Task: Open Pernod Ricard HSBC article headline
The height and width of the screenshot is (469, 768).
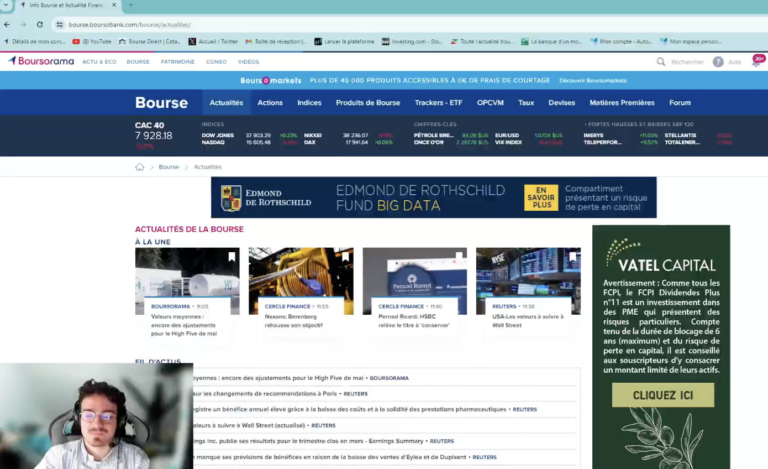Action: point(414,321)
